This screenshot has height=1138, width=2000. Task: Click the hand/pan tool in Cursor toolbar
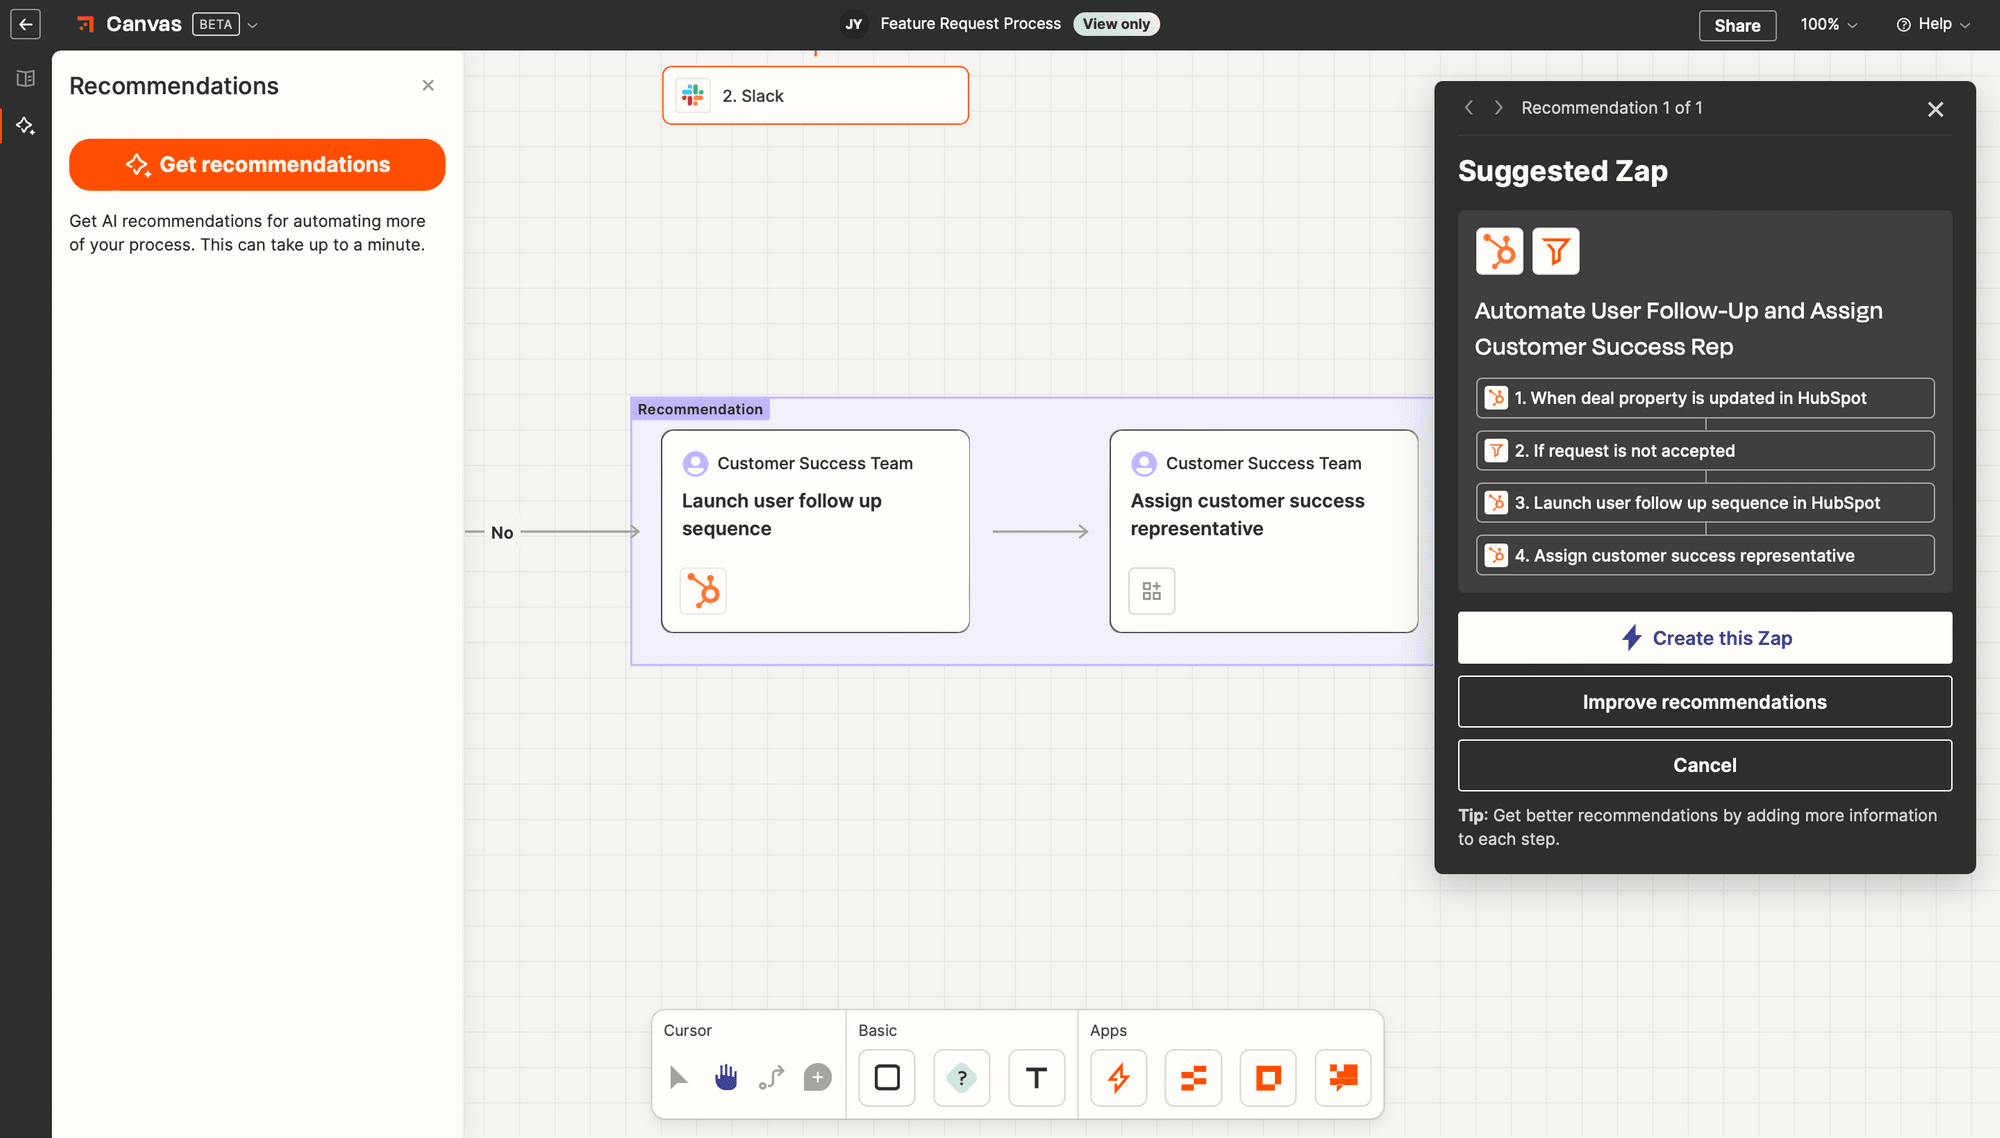tap(725, 1076)
